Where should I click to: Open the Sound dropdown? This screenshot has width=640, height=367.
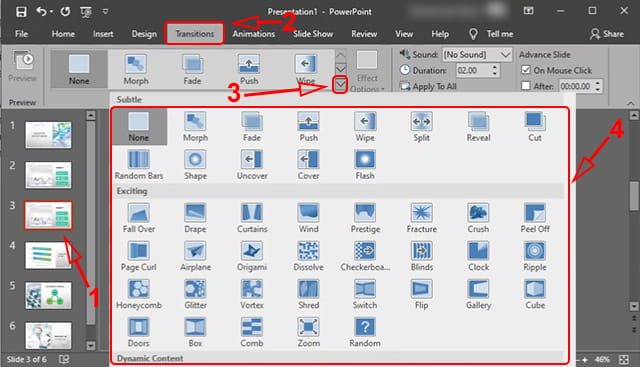point(505,54)
